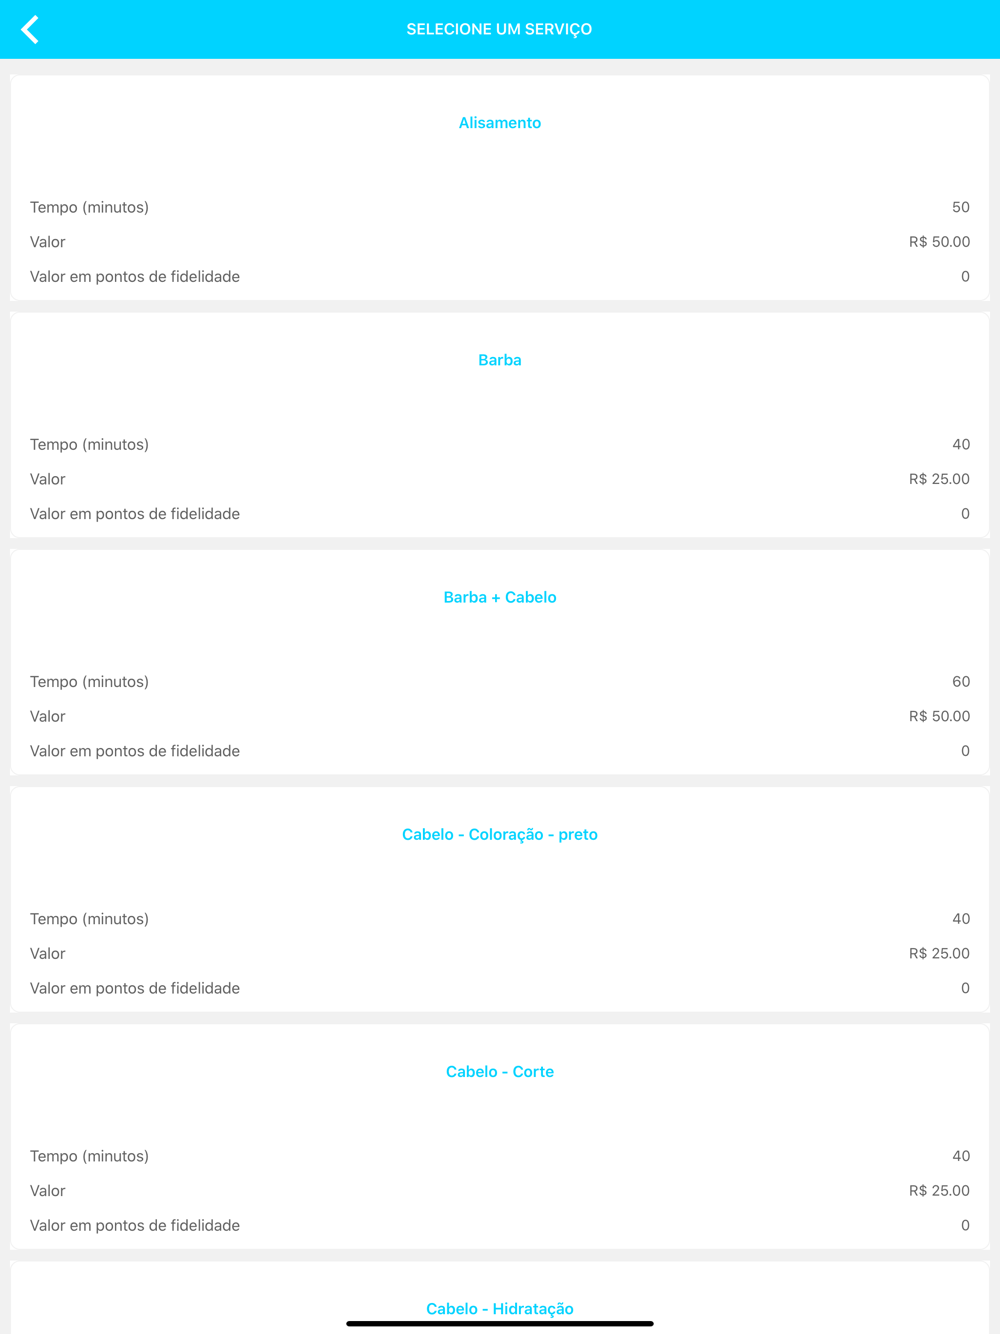The image size is (1000, 1334).
Task: Click the Valor label in the Alisamento card
Action: (48, 242)
